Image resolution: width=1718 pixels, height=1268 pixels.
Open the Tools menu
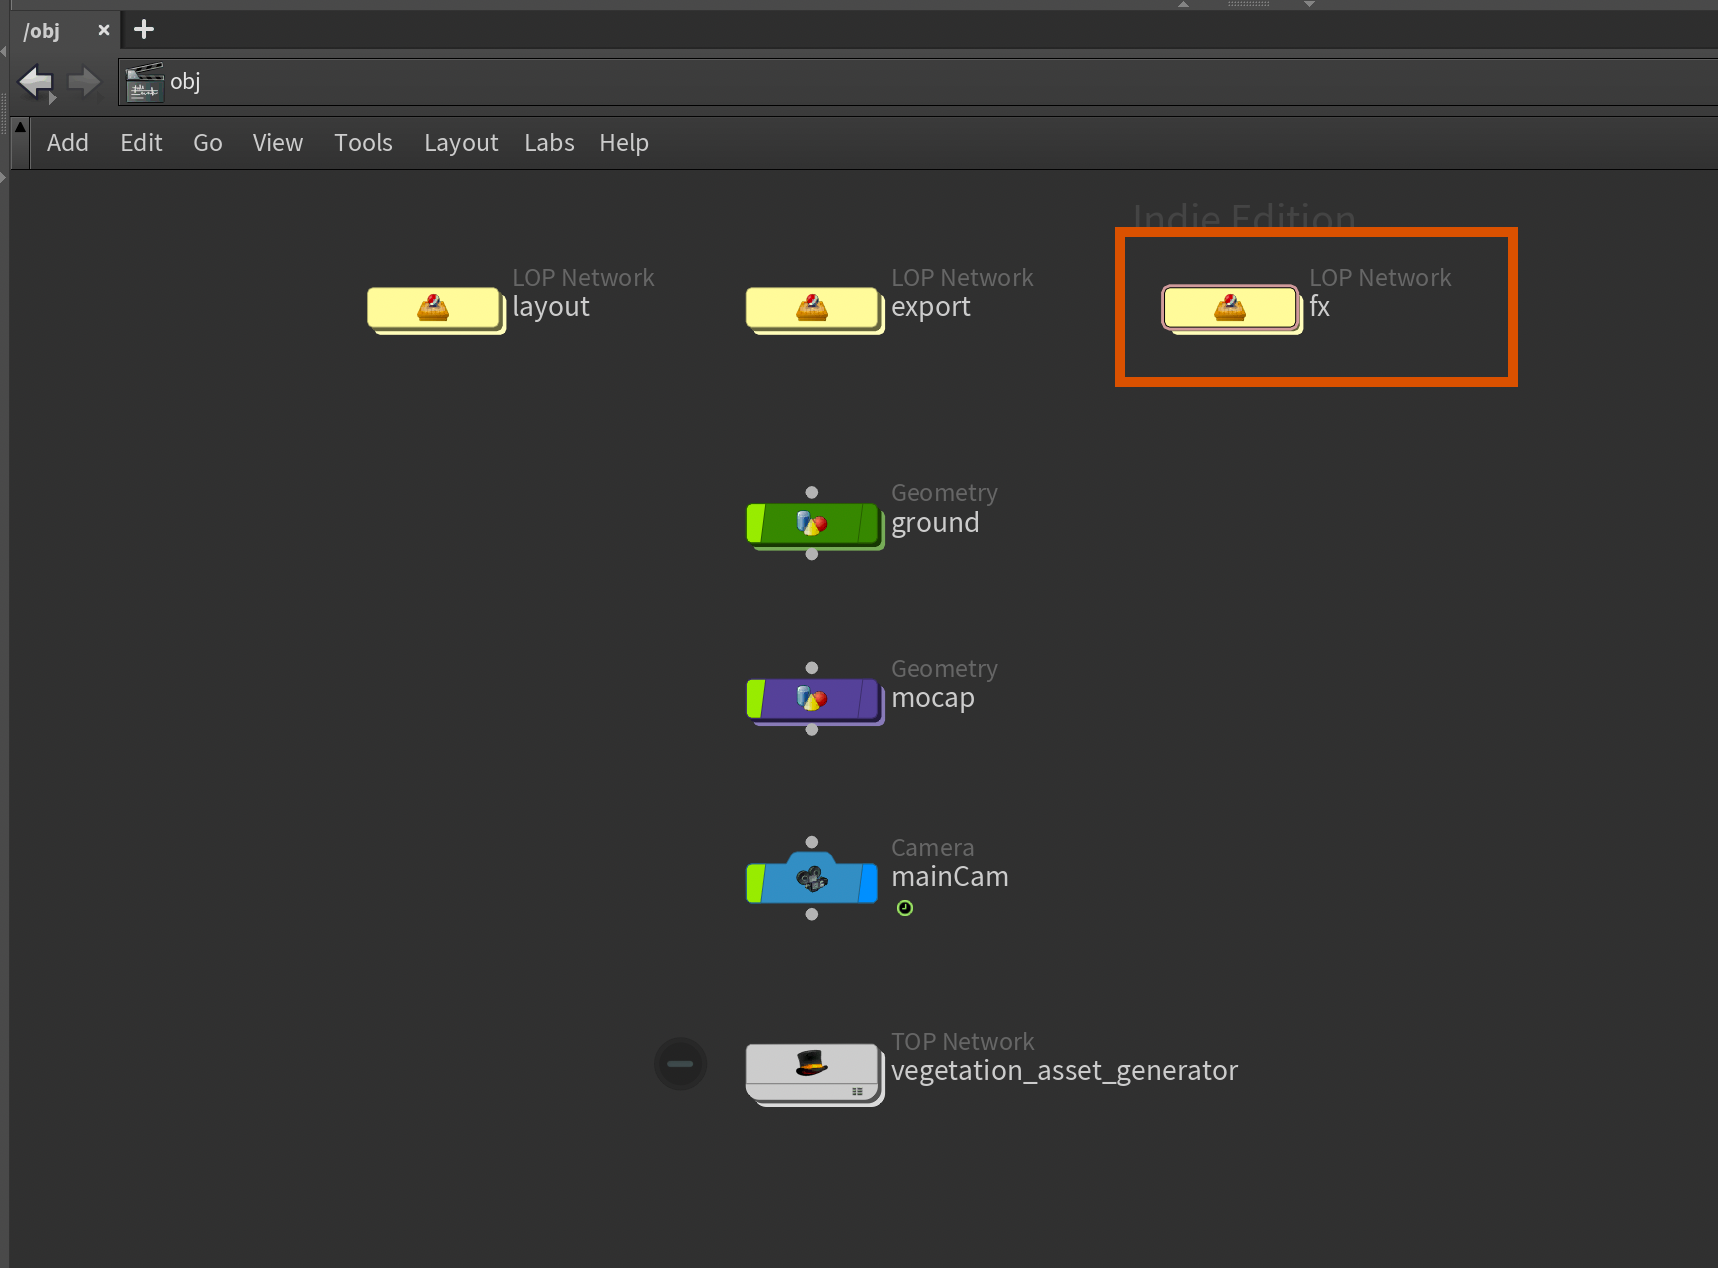[x=363, y=143]
